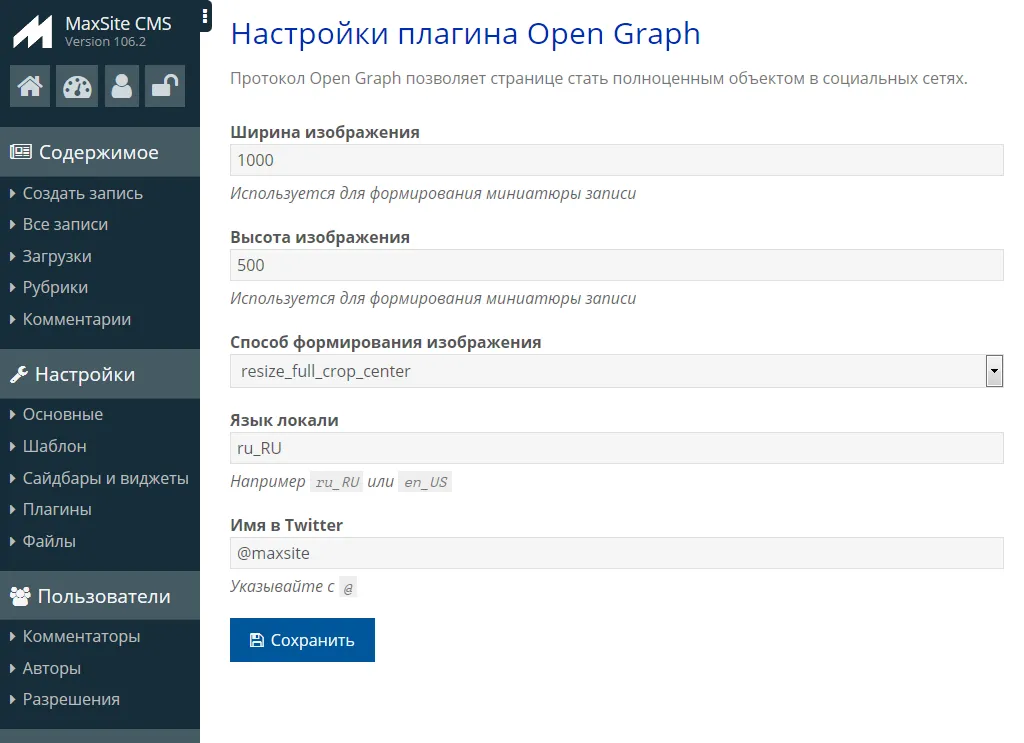Click the Ширина изображения input field
Screen dimensions: 1024x743
click(x=616, y=160)
